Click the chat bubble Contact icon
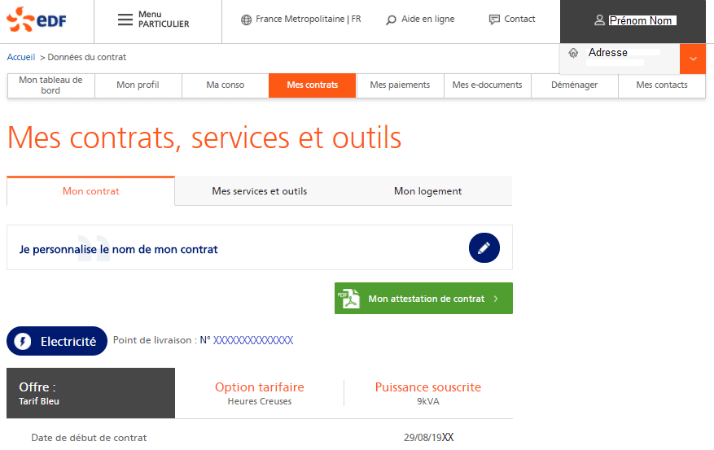 [494, 19]
